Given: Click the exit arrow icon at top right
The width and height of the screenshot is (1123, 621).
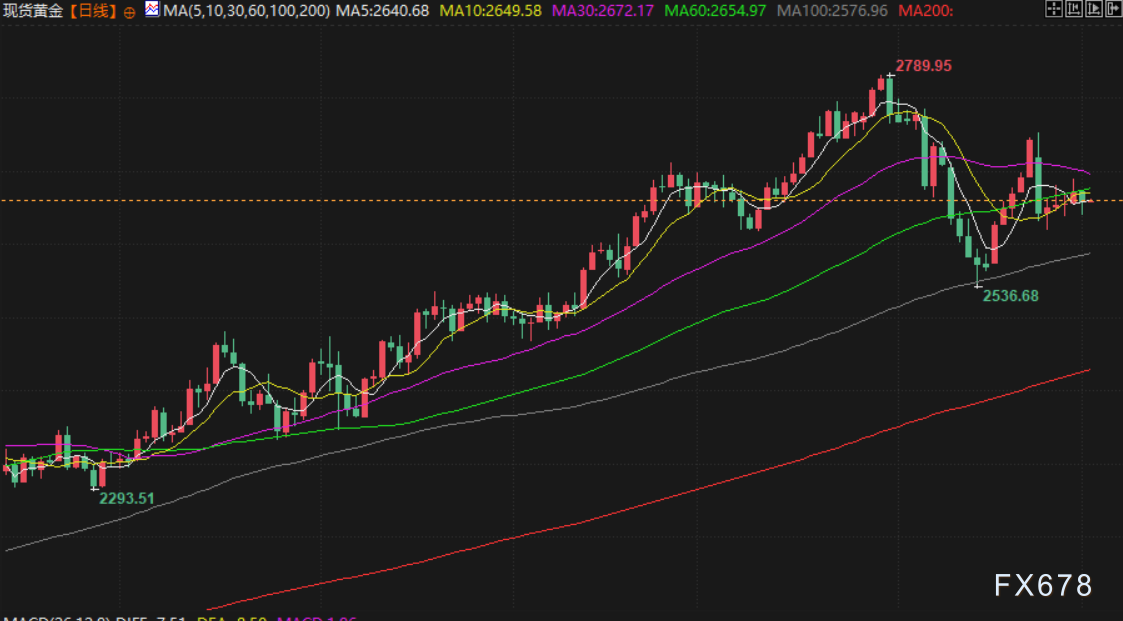Looking at the screenshot, I should click(1114, 9).
